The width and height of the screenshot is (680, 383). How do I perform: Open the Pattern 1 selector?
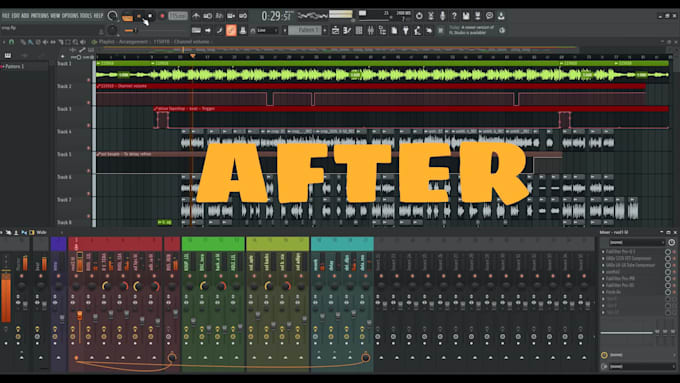(304, 30)
